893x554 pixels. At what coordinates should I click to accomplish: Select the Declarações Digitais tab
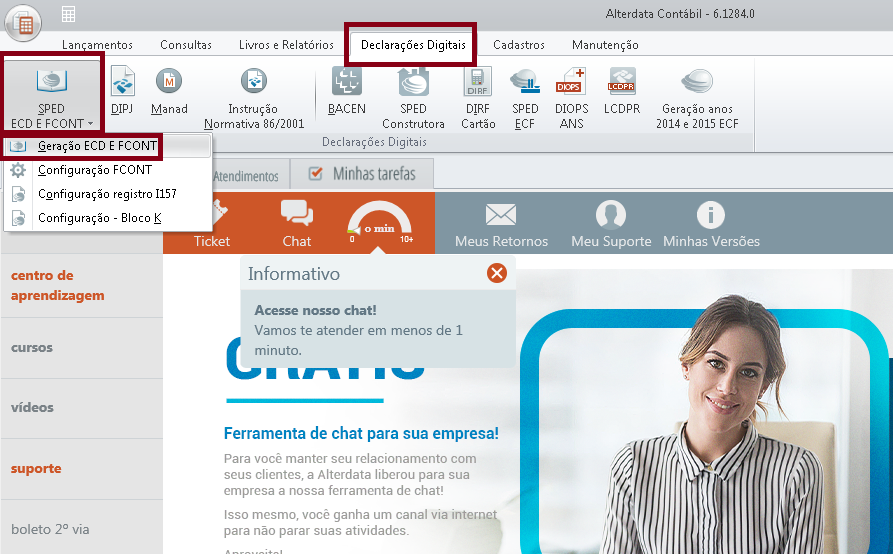pyautogui.click(x=413, y=44)
